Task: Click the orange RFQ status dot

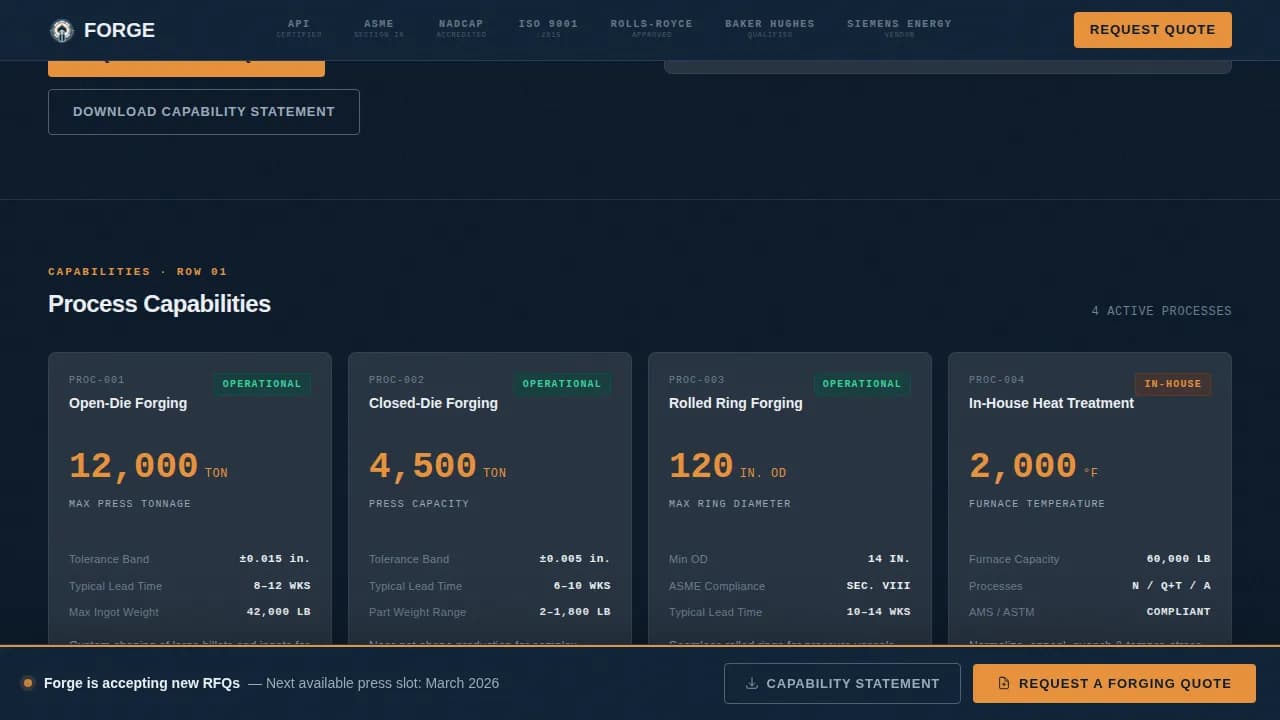Action: (28, 683)
